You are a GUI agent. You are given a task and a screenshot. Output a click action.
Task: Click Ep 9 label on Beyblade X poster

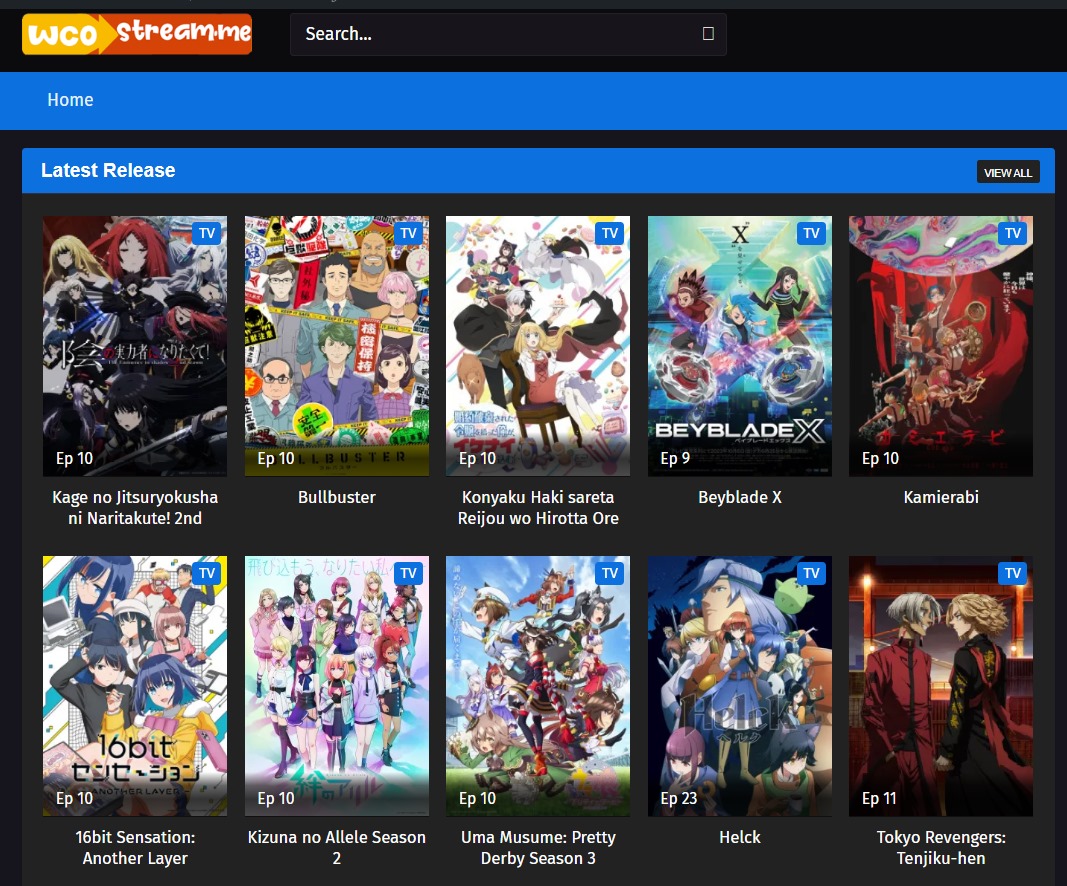tap(675, 459)
